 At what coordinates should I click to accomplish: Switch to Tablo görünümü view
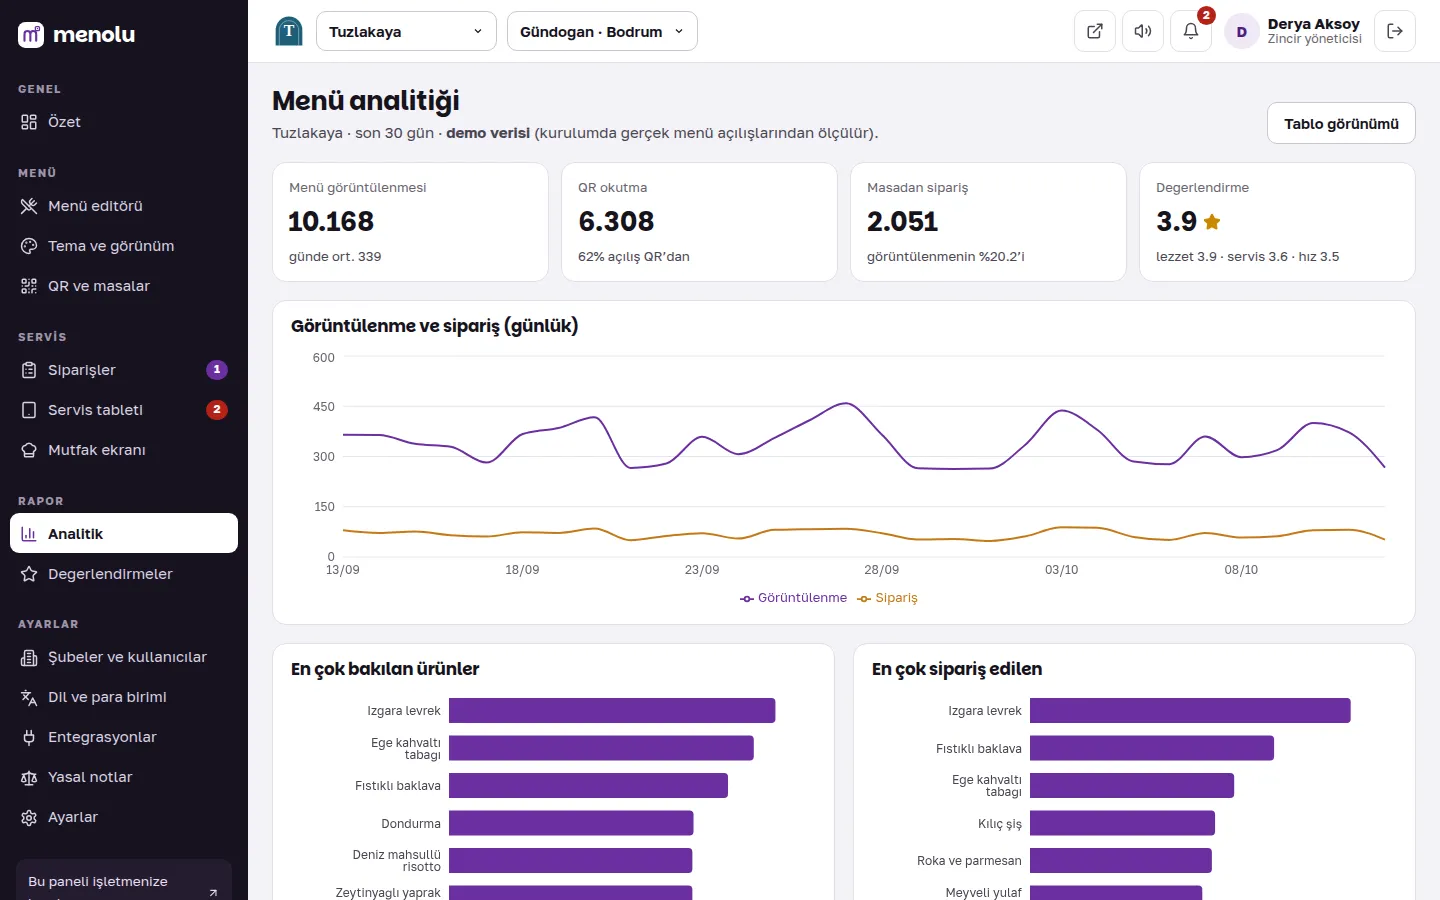(1341, 124)
